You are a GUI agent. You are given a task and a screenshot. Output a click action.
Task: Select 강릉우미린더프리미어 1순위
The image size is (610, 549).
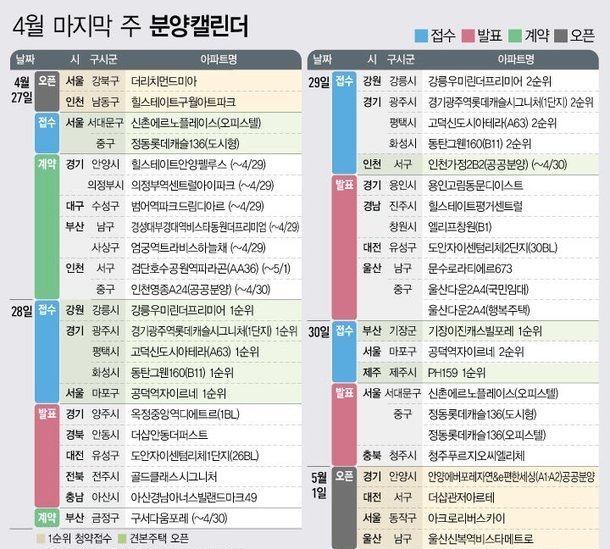click(x=192, y=310)
